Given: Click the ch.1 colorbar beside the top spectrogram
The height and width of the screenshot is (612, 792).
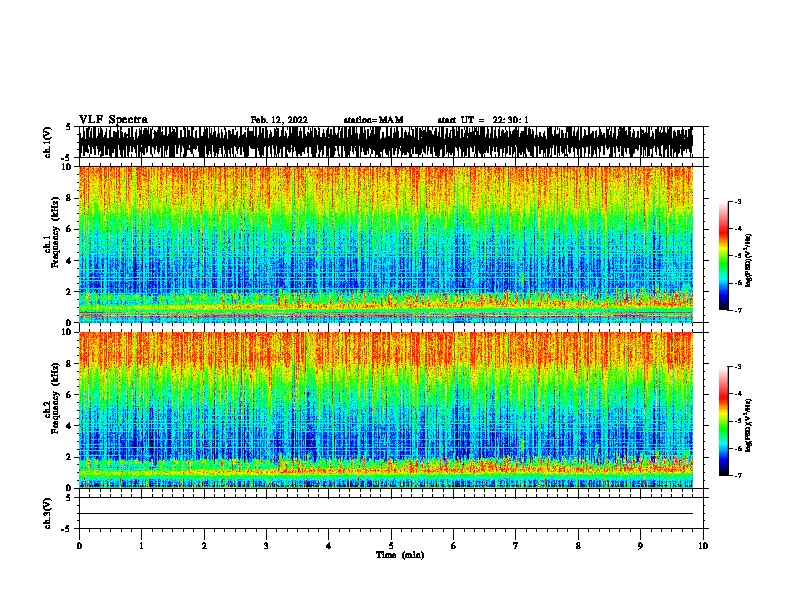Looking at the screenshot, I should (x=723, y=256).
